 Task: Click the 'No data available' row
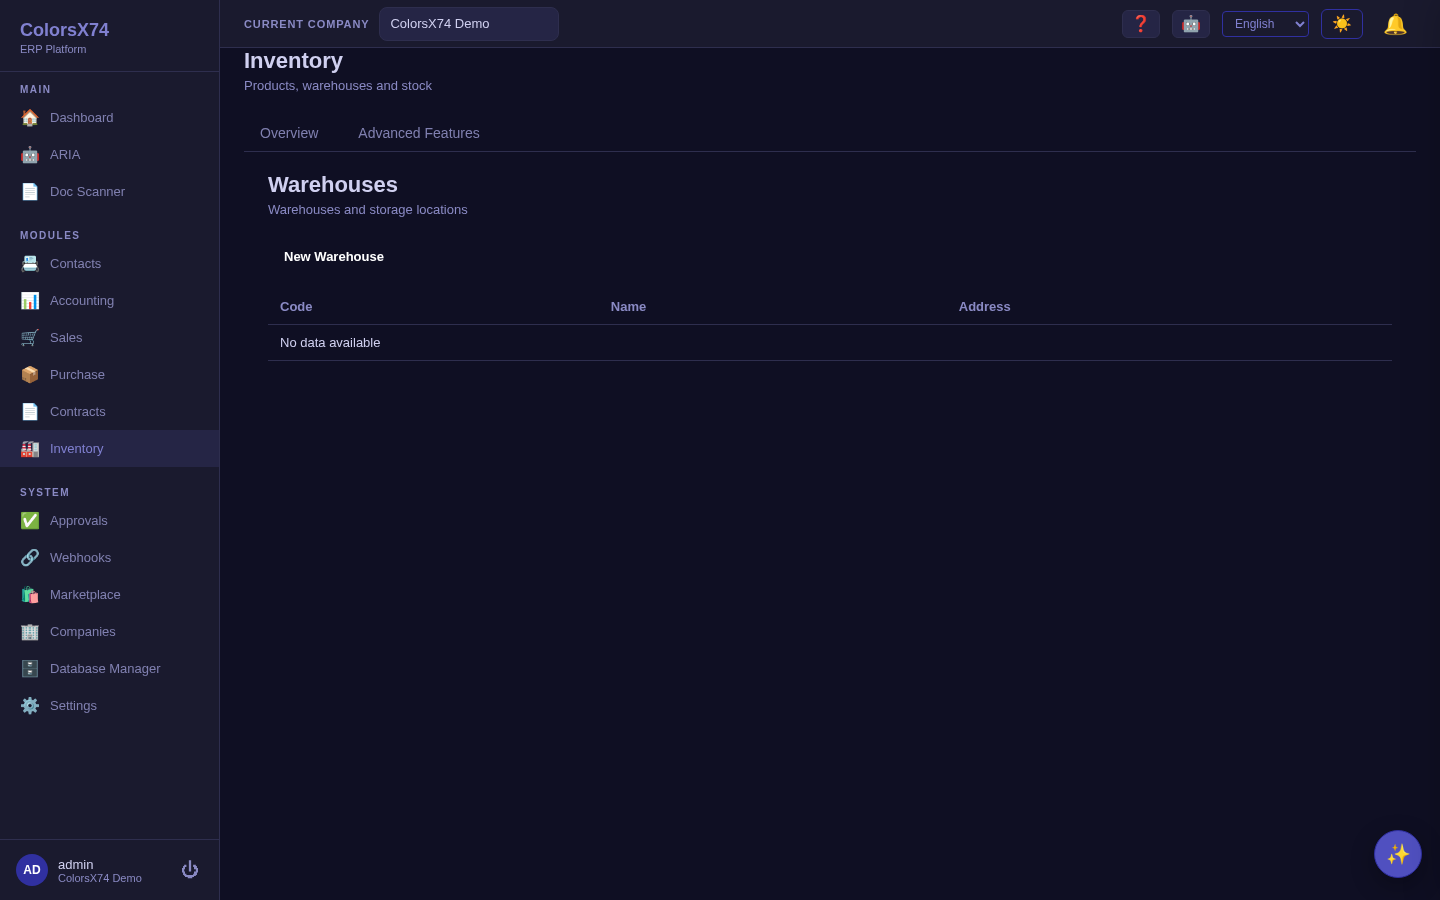point(830,343)
